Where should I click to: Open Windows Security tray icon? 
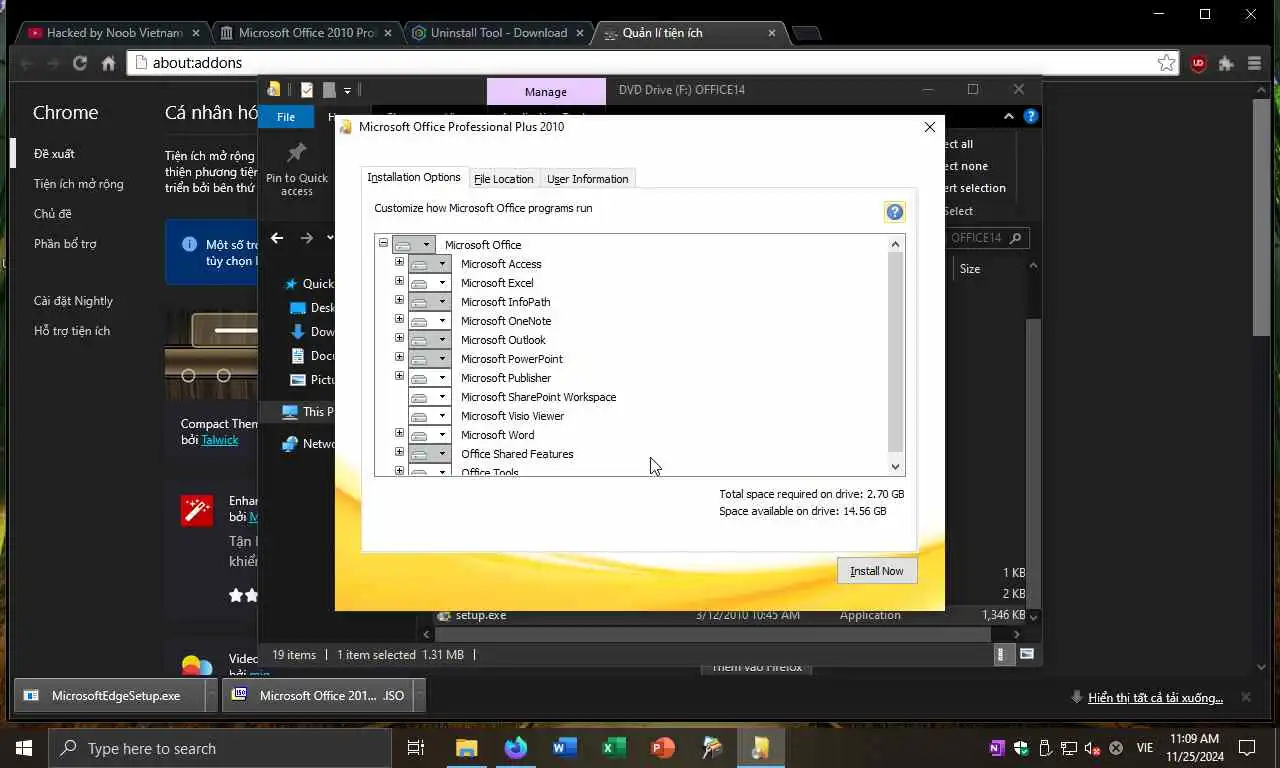click(1021, 748)
